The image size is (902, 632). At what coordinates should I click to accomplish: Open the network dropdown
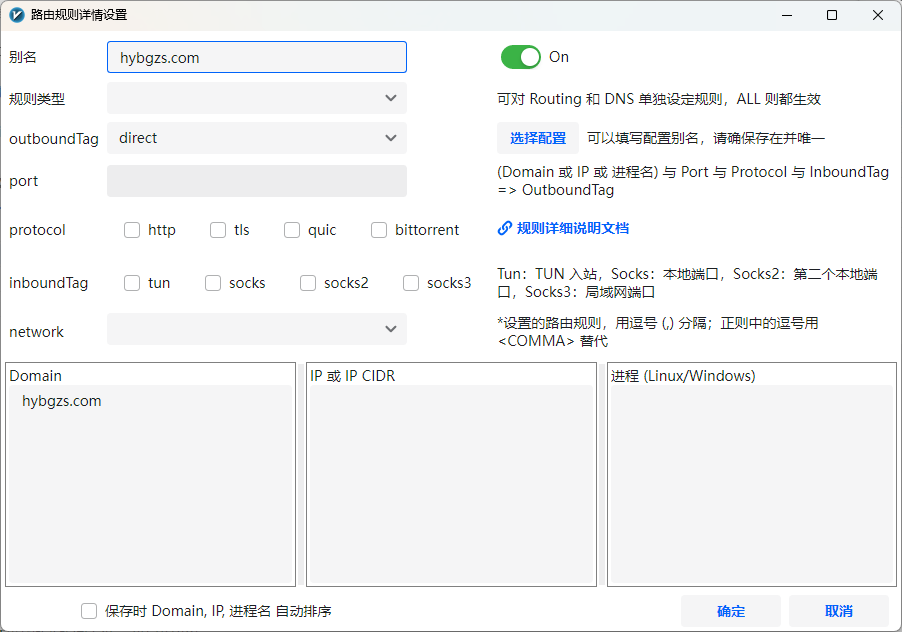click(x=257, y=329)
